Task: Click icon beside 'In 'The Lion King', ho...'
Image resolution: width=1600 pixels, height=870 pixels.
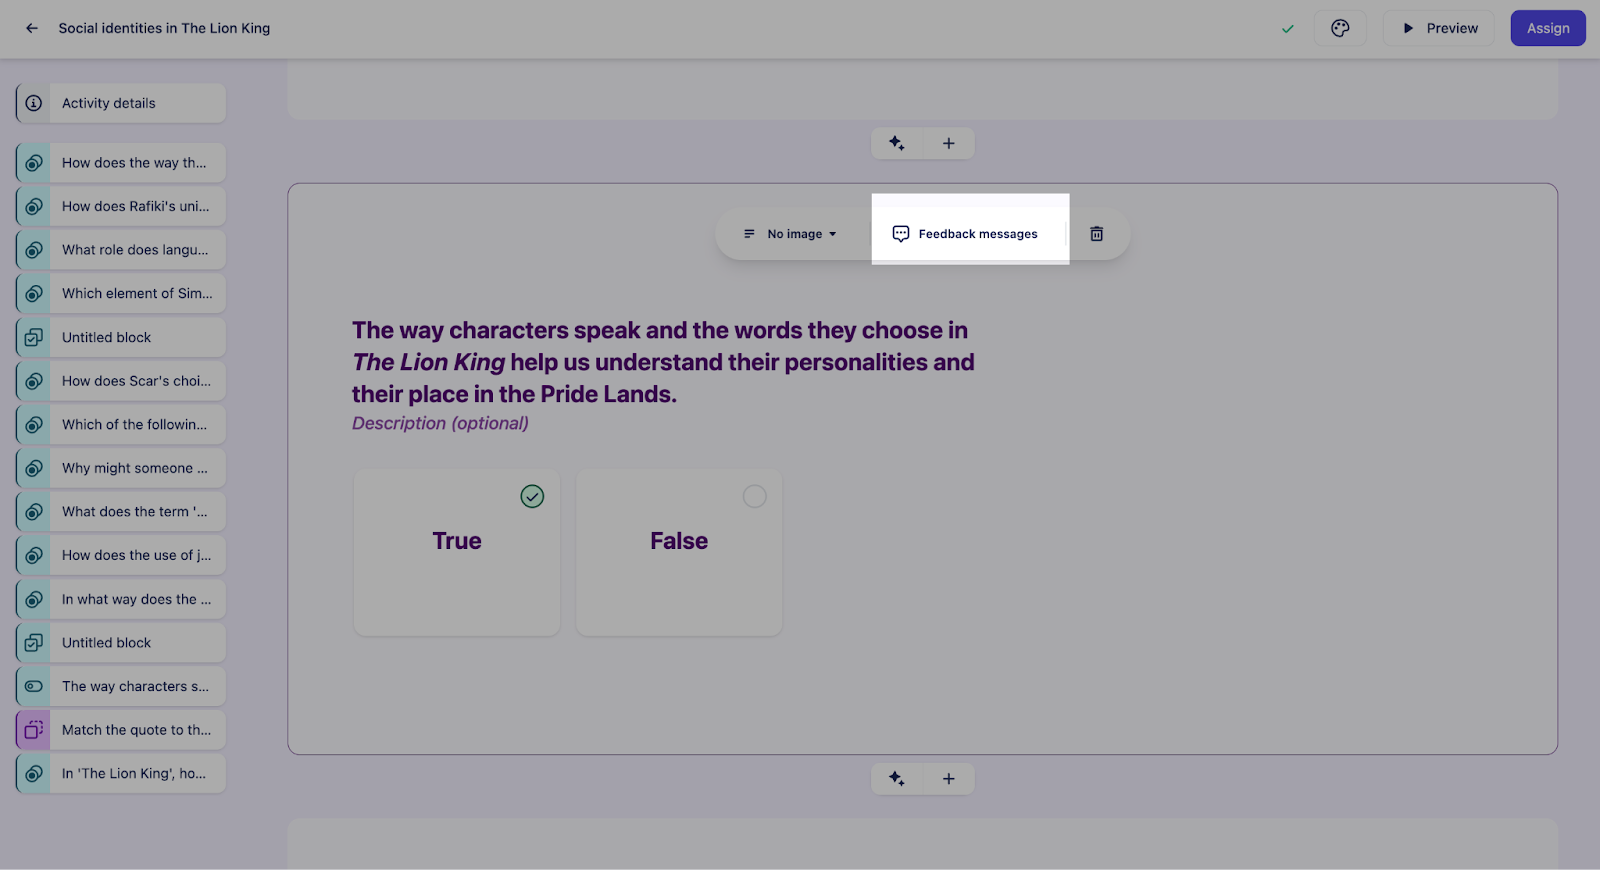Action: [x=34, y=773]
